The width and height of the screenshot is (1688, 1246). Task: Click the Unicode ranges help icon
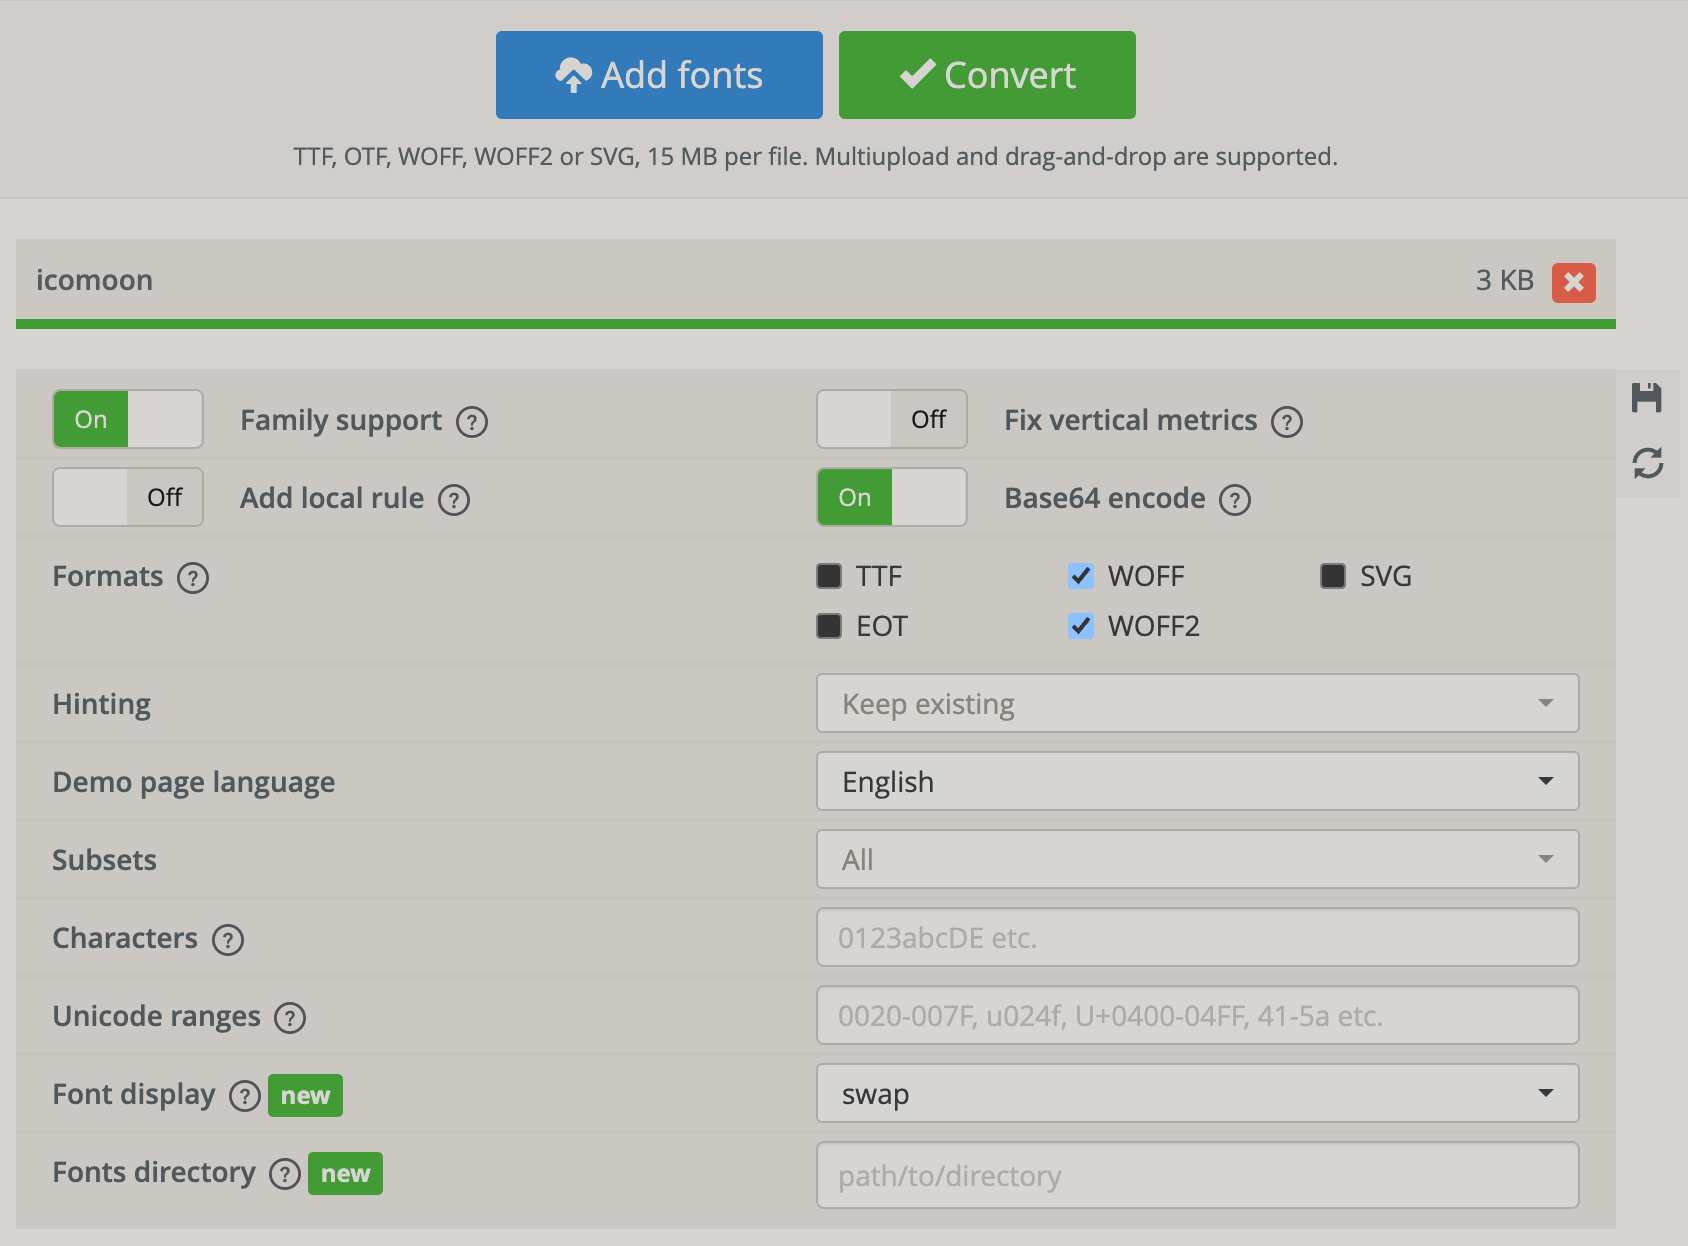pyautogui.click(x=290, y=1018)
